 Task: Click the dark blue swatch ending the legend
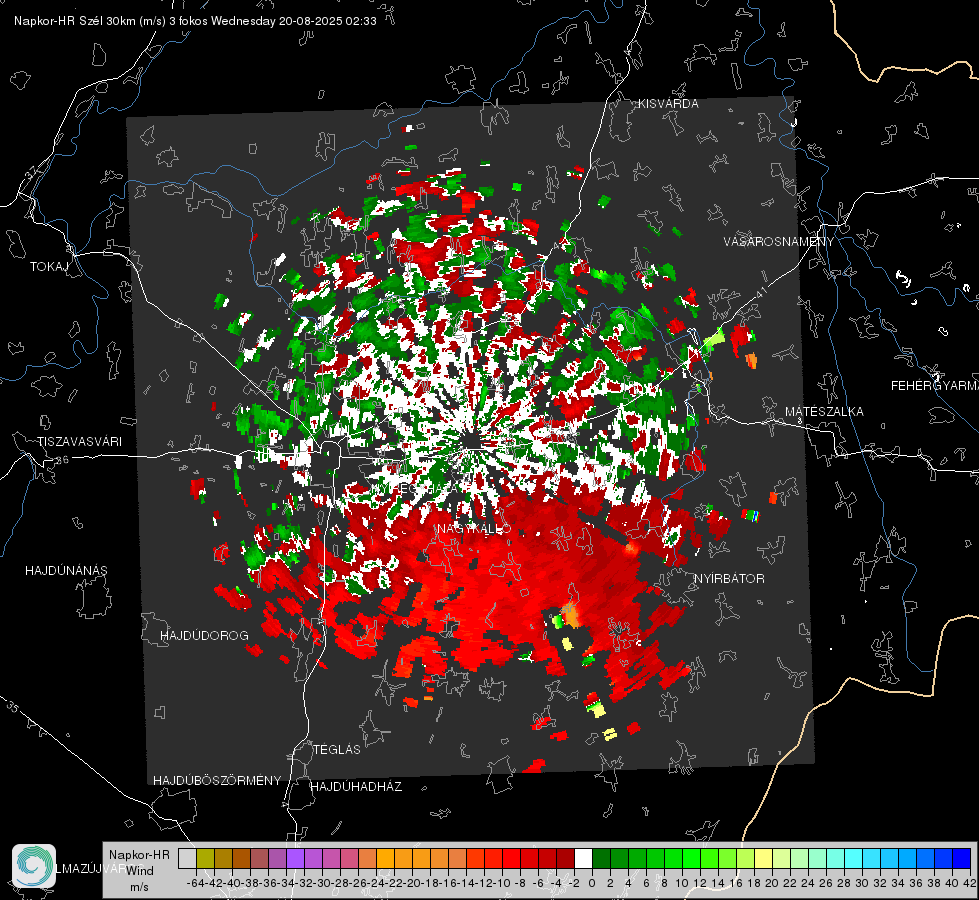[962, 858]
